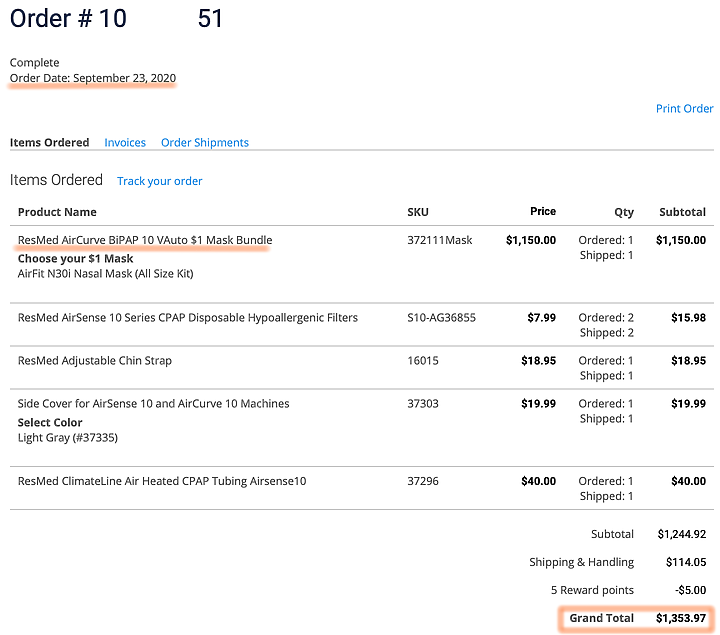Screen dimensions: 720x635
Task: Select ResMed AirCurve BiPAP 10 VAuto product name
Action: 145,240
